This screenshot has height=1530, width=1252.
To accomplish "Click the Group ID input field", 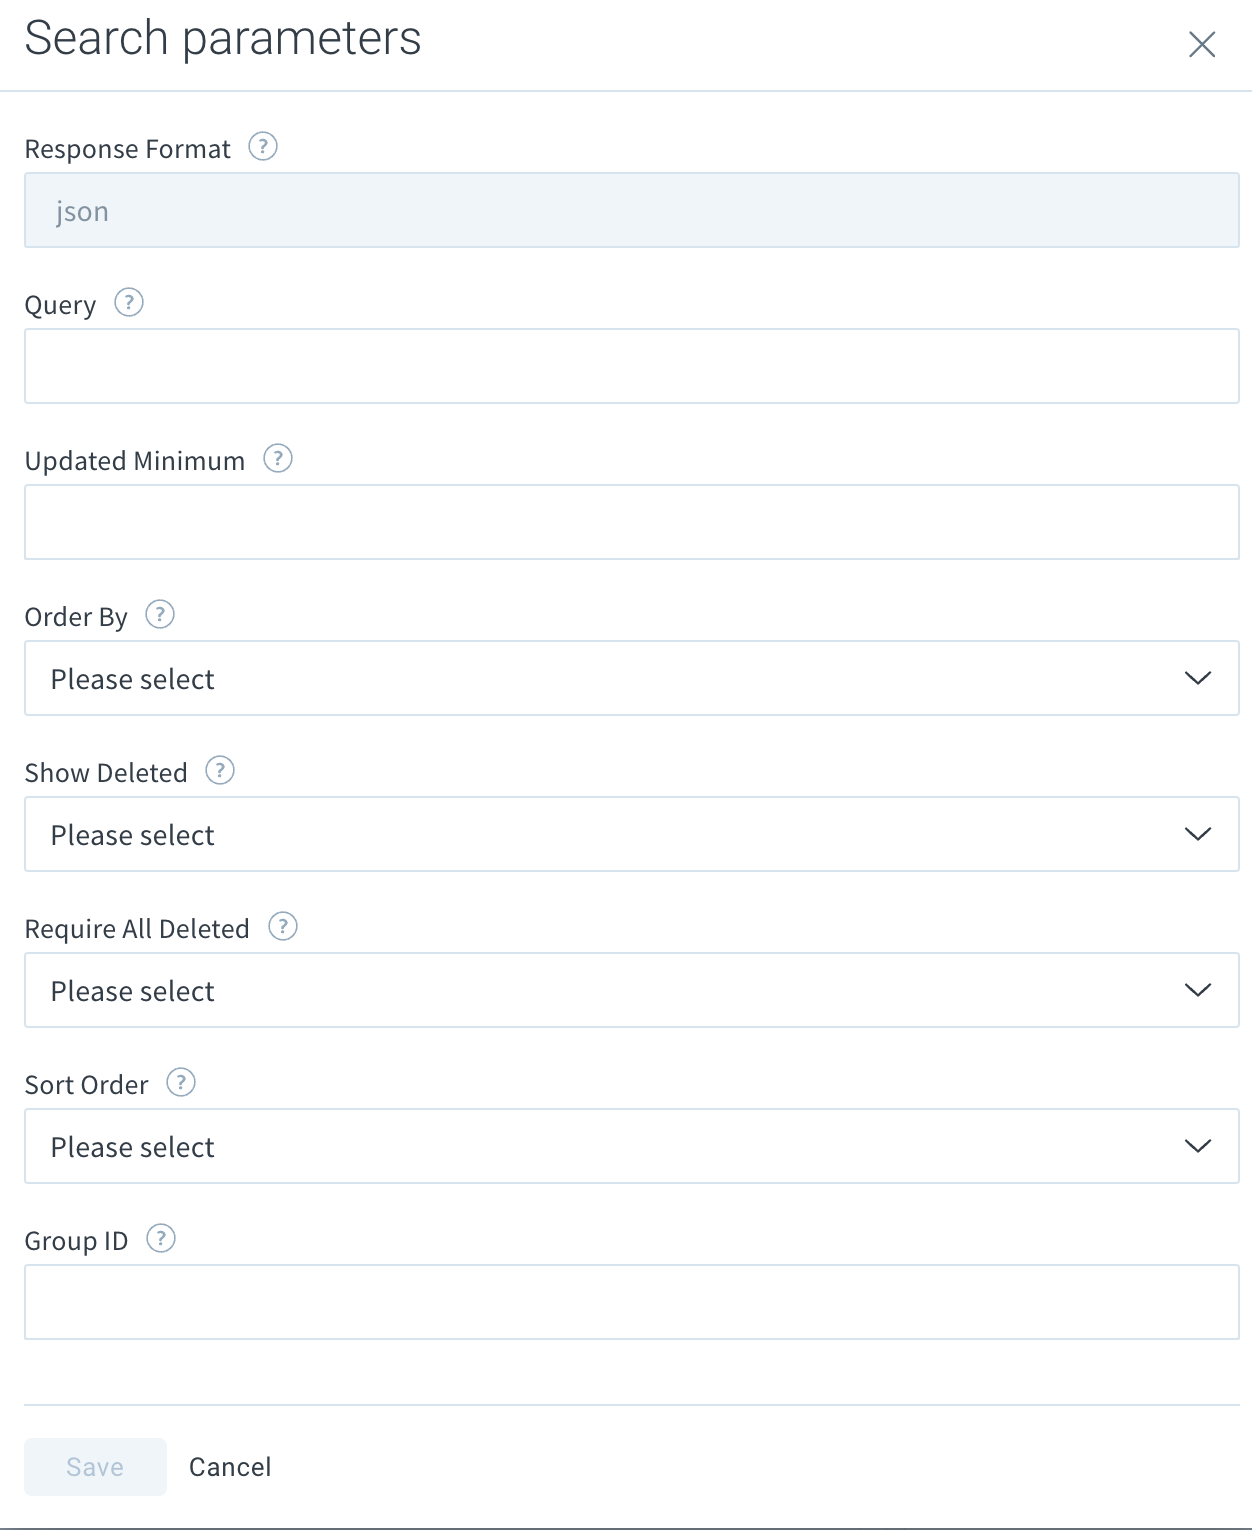I will point(632,1302).
